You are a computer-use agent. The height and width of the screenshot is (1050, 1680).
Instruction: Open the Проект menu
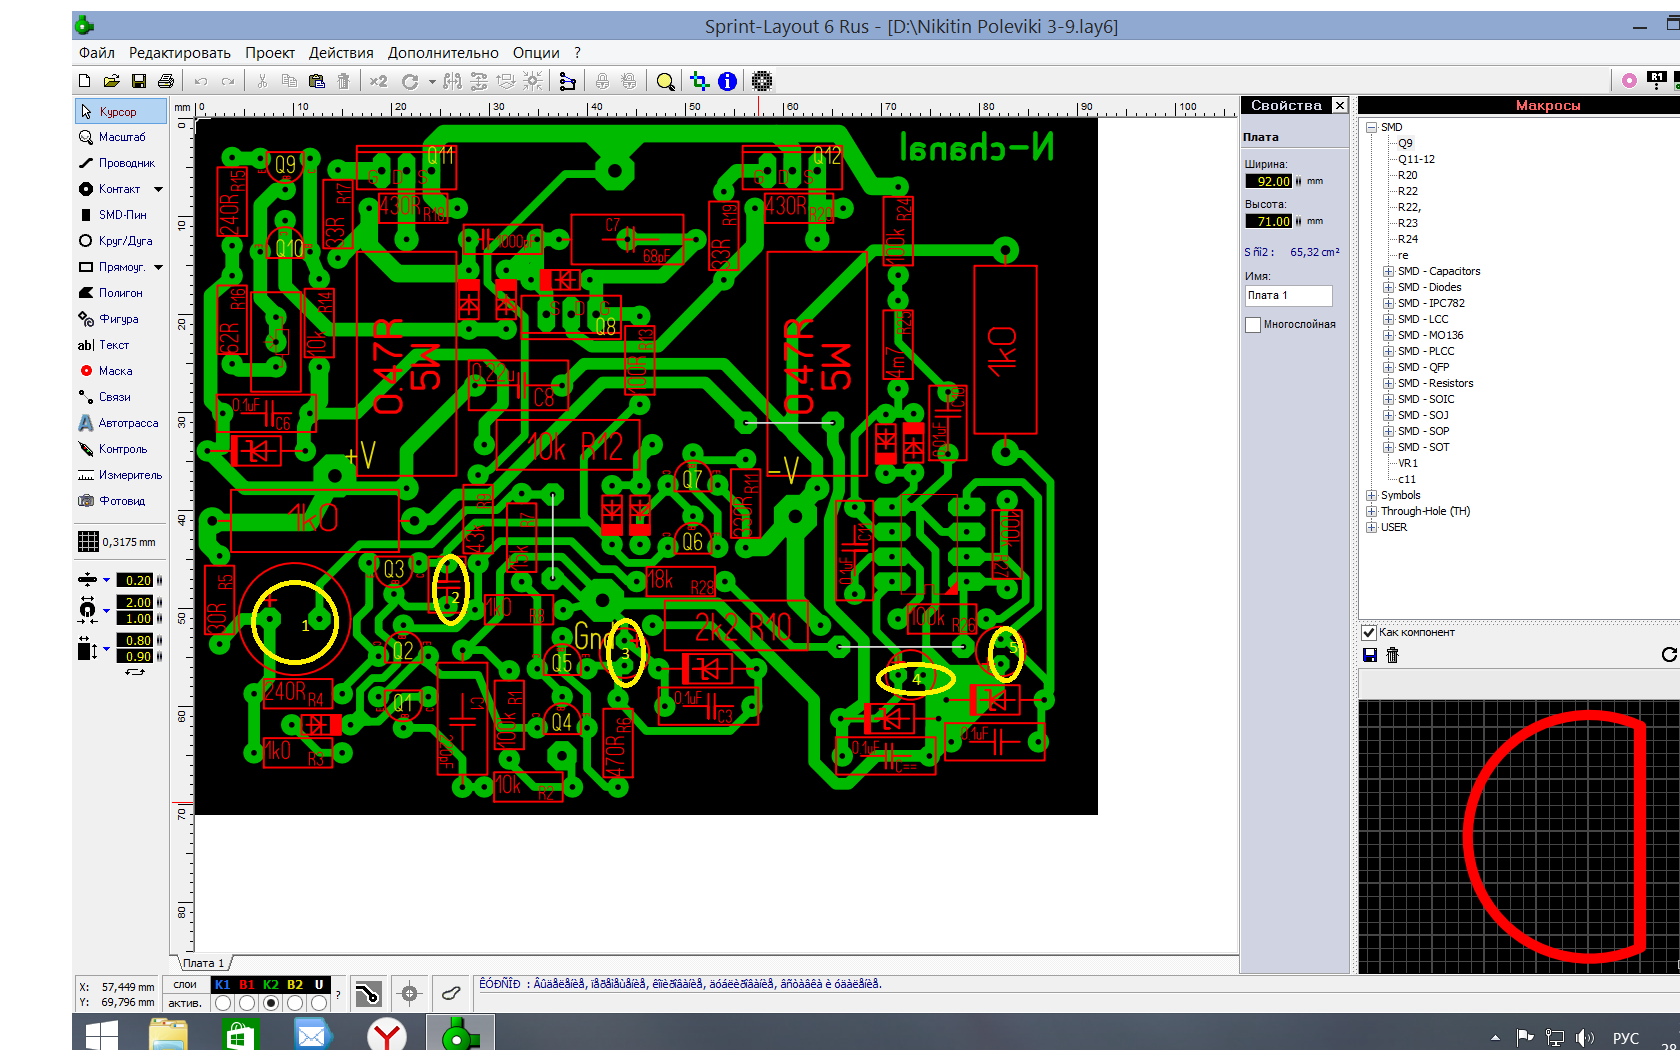pyautogui.click(x=270, y=53)
